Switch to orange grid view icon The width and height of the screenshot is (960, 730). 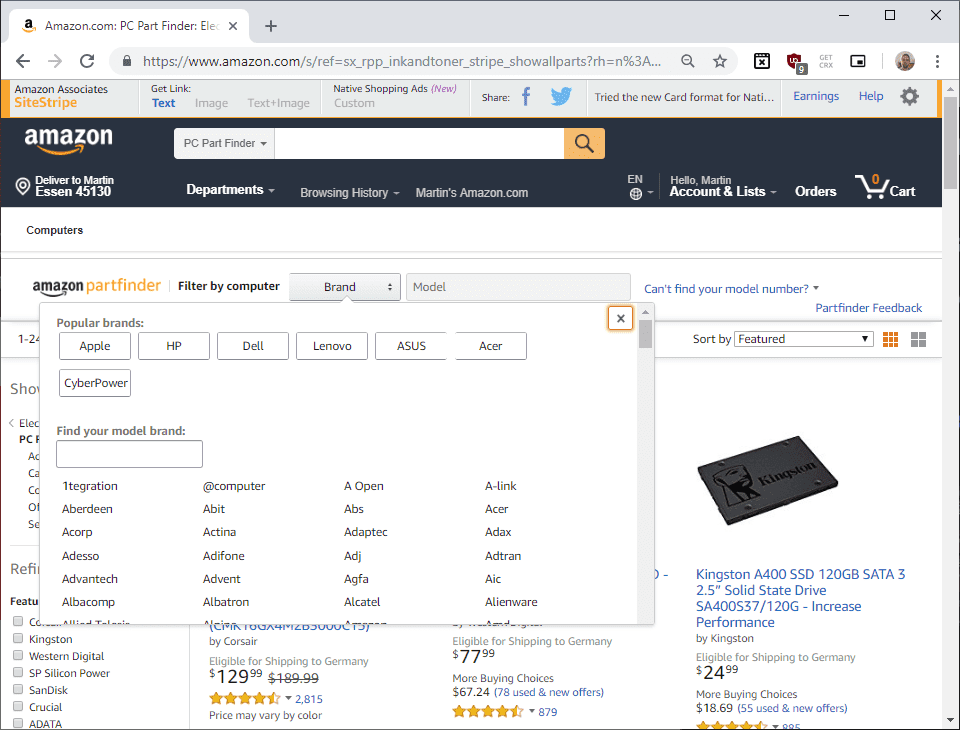point(890,339)
